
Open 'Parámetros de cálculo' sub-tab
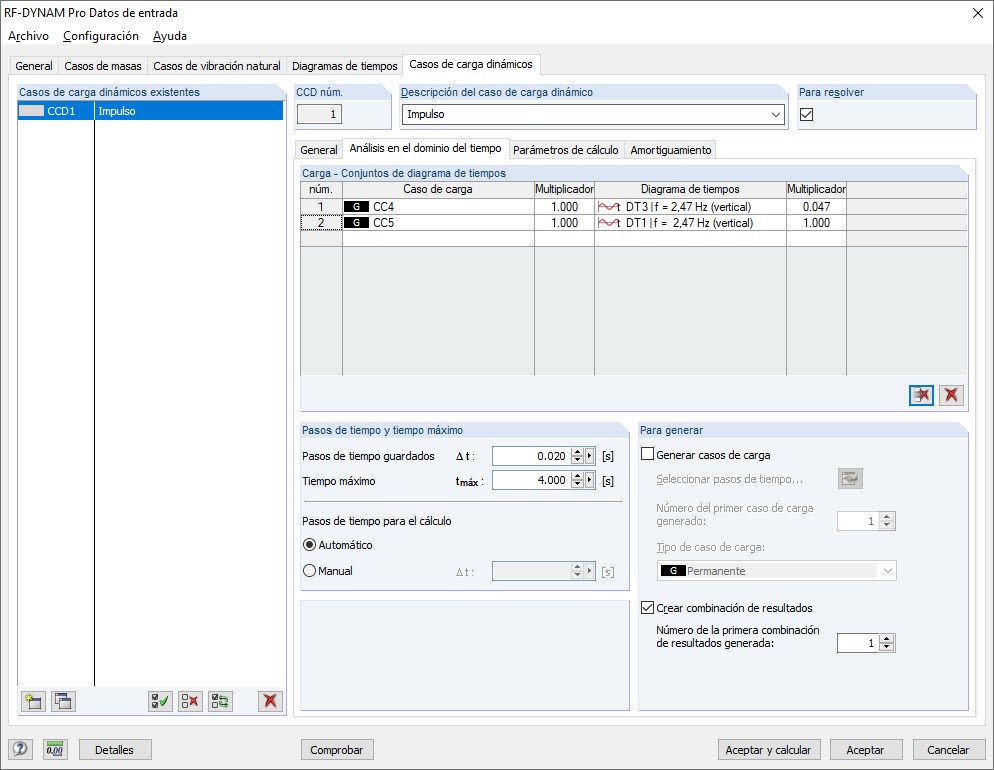coord(565,150)
